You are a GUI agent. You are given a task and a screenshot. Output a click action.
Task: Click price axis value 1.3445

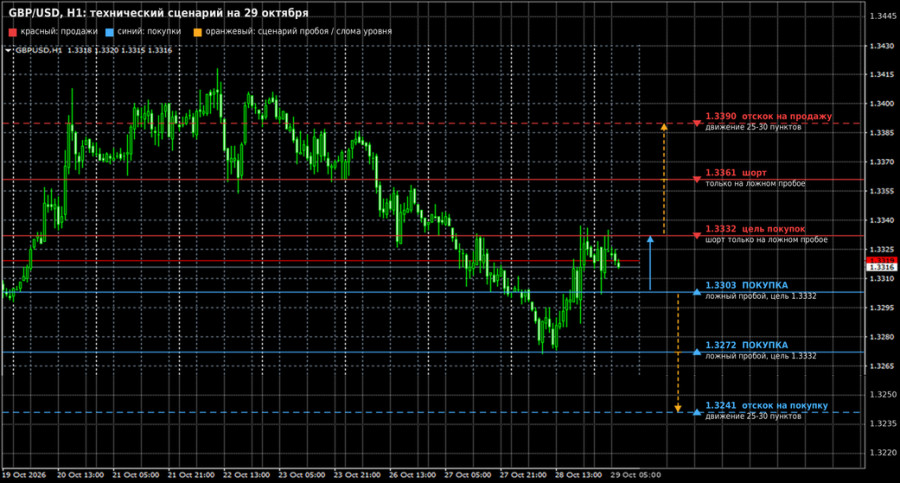882,16
